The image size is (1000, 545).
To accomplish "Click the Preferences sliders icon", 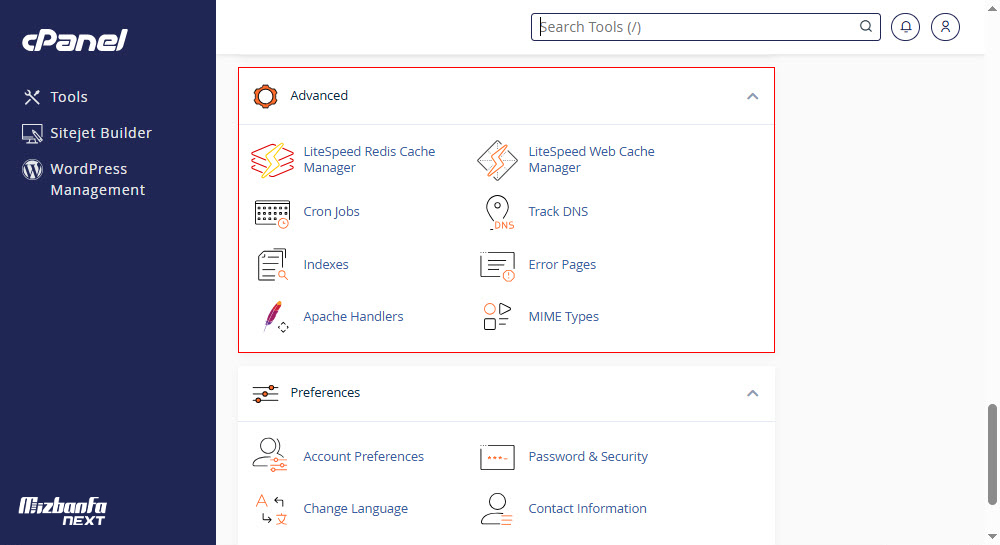I will point(265,393).
